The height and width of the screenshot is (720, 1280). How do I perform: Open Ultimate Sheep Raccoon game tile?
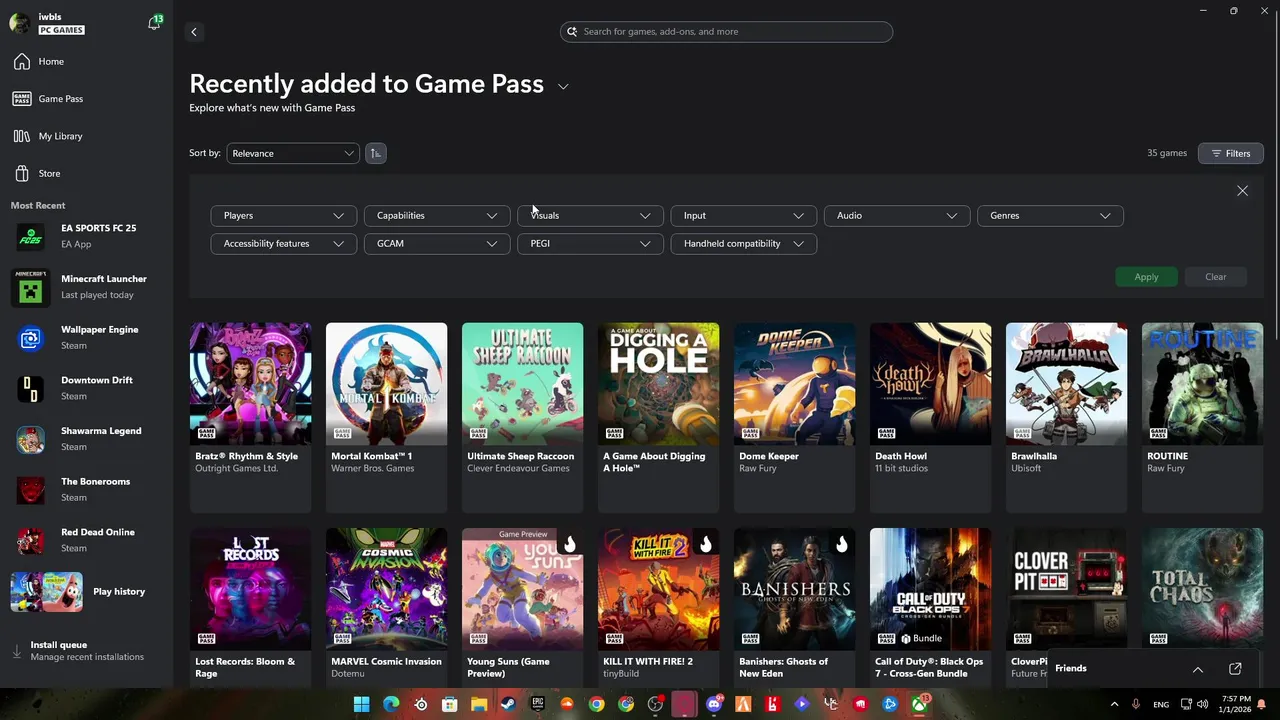pos(522,417)
